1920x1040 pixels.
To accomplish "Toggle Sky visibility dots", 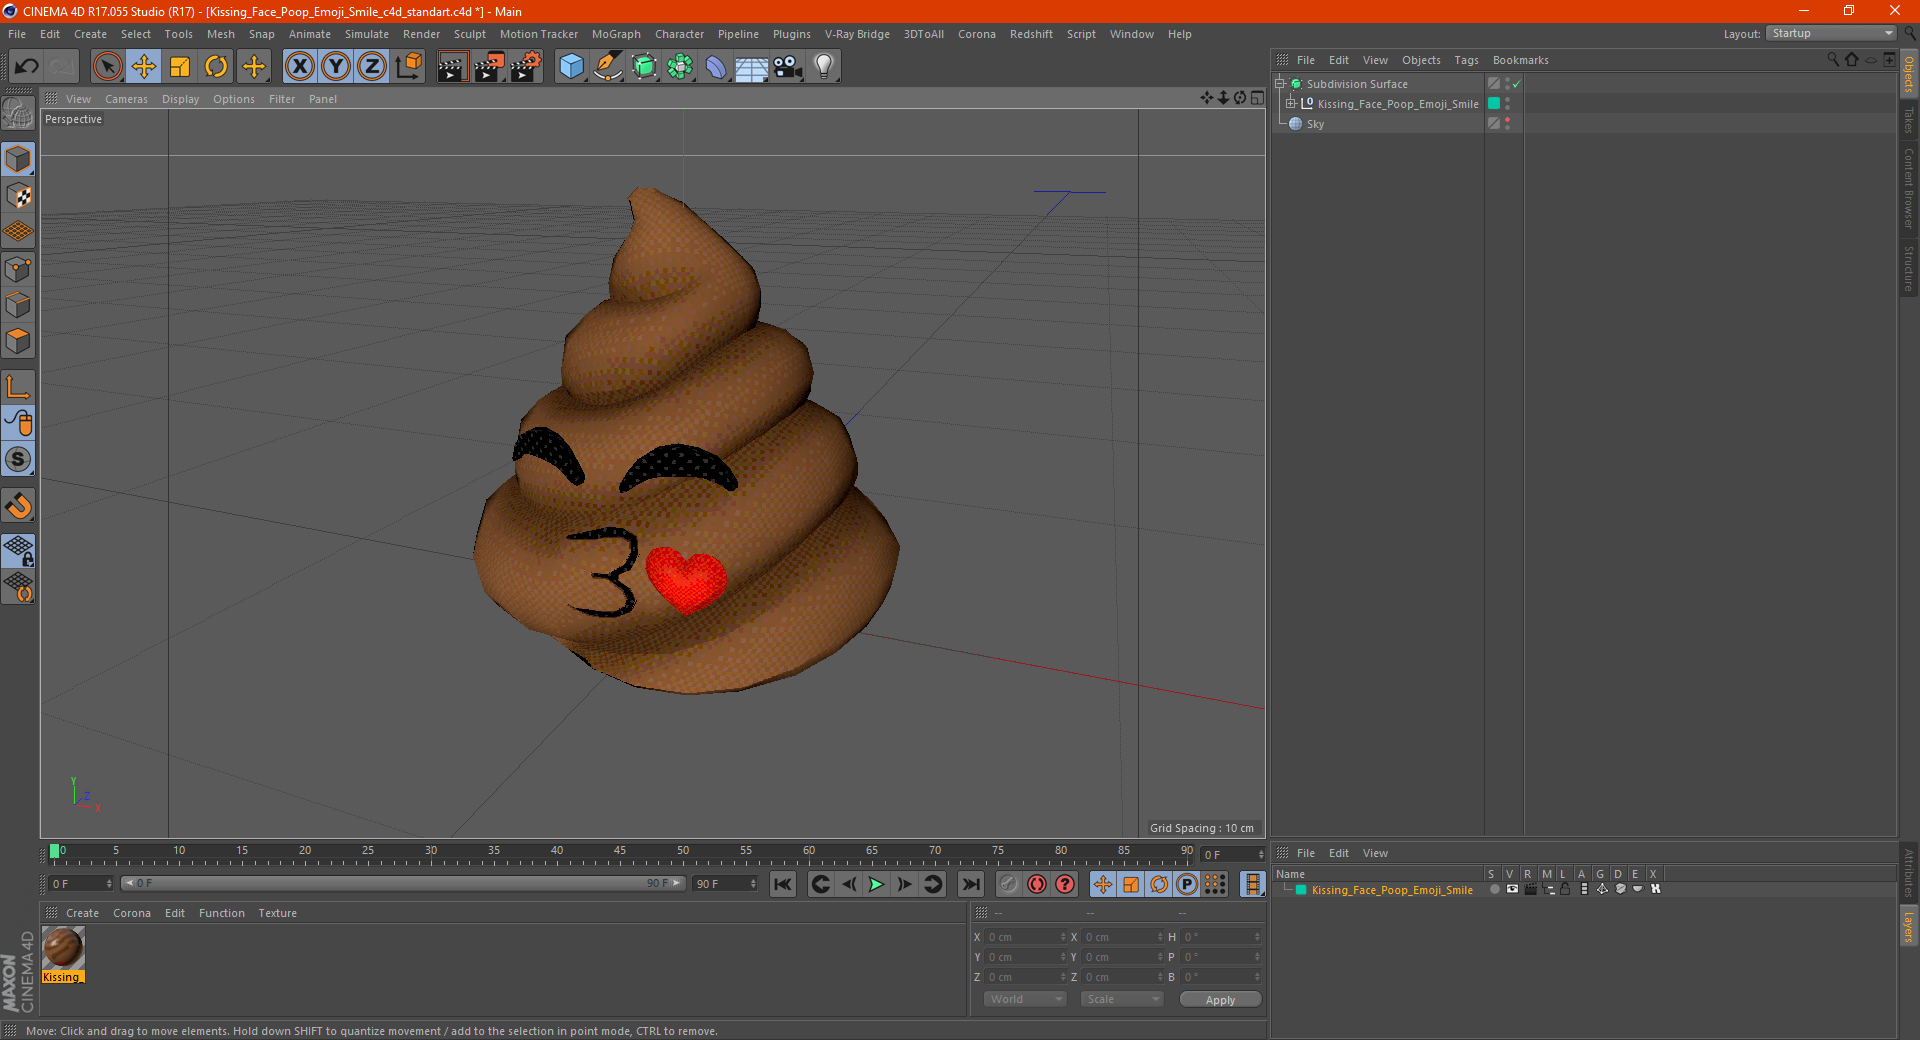I will coord(1508,124).
